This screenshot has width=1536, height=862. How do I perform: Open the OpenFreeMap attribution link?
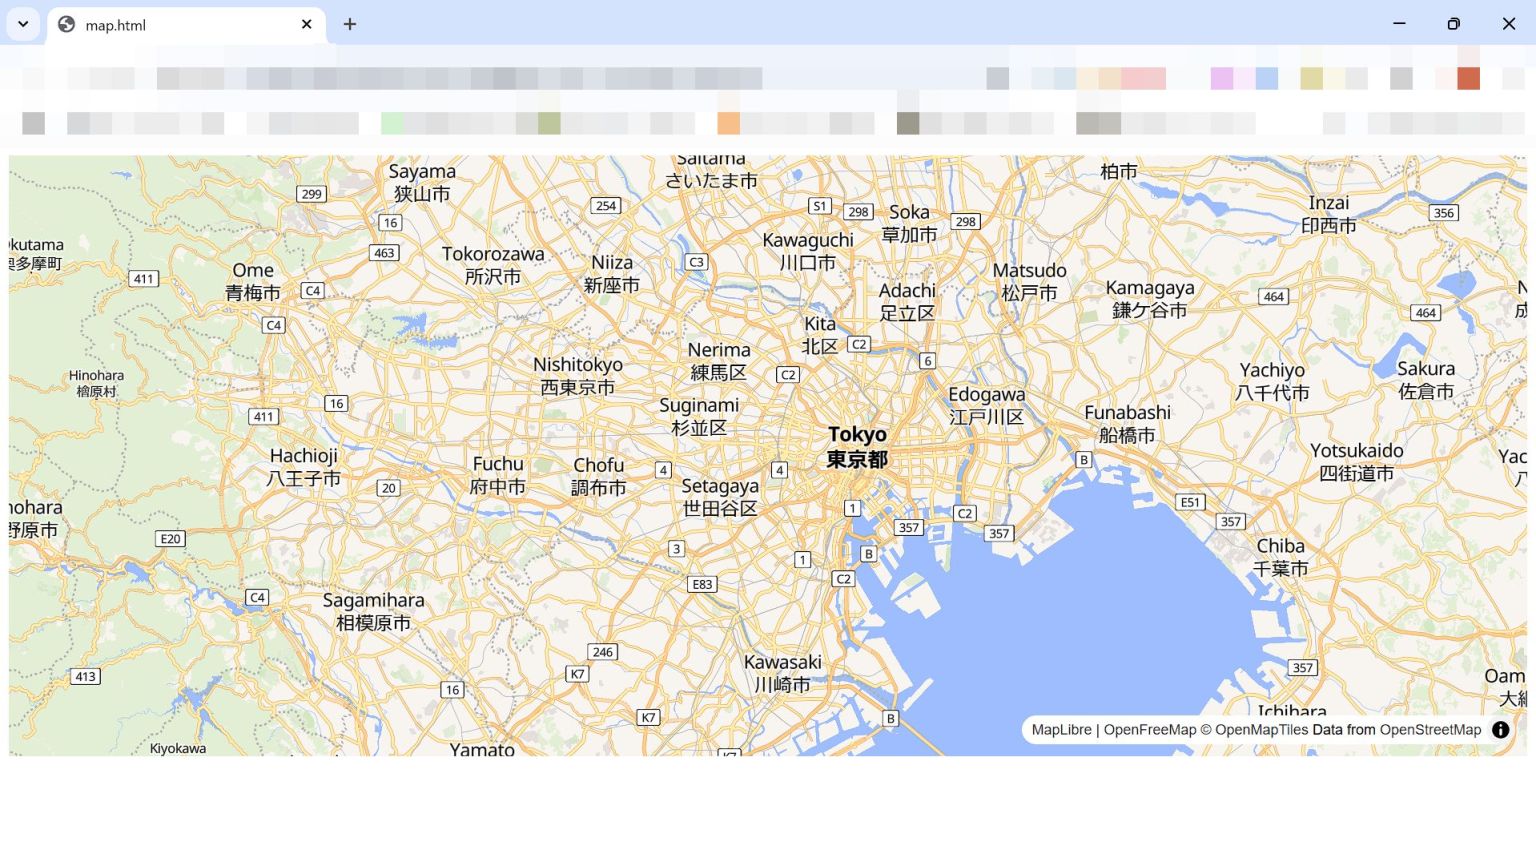[x=1150, y=730]
